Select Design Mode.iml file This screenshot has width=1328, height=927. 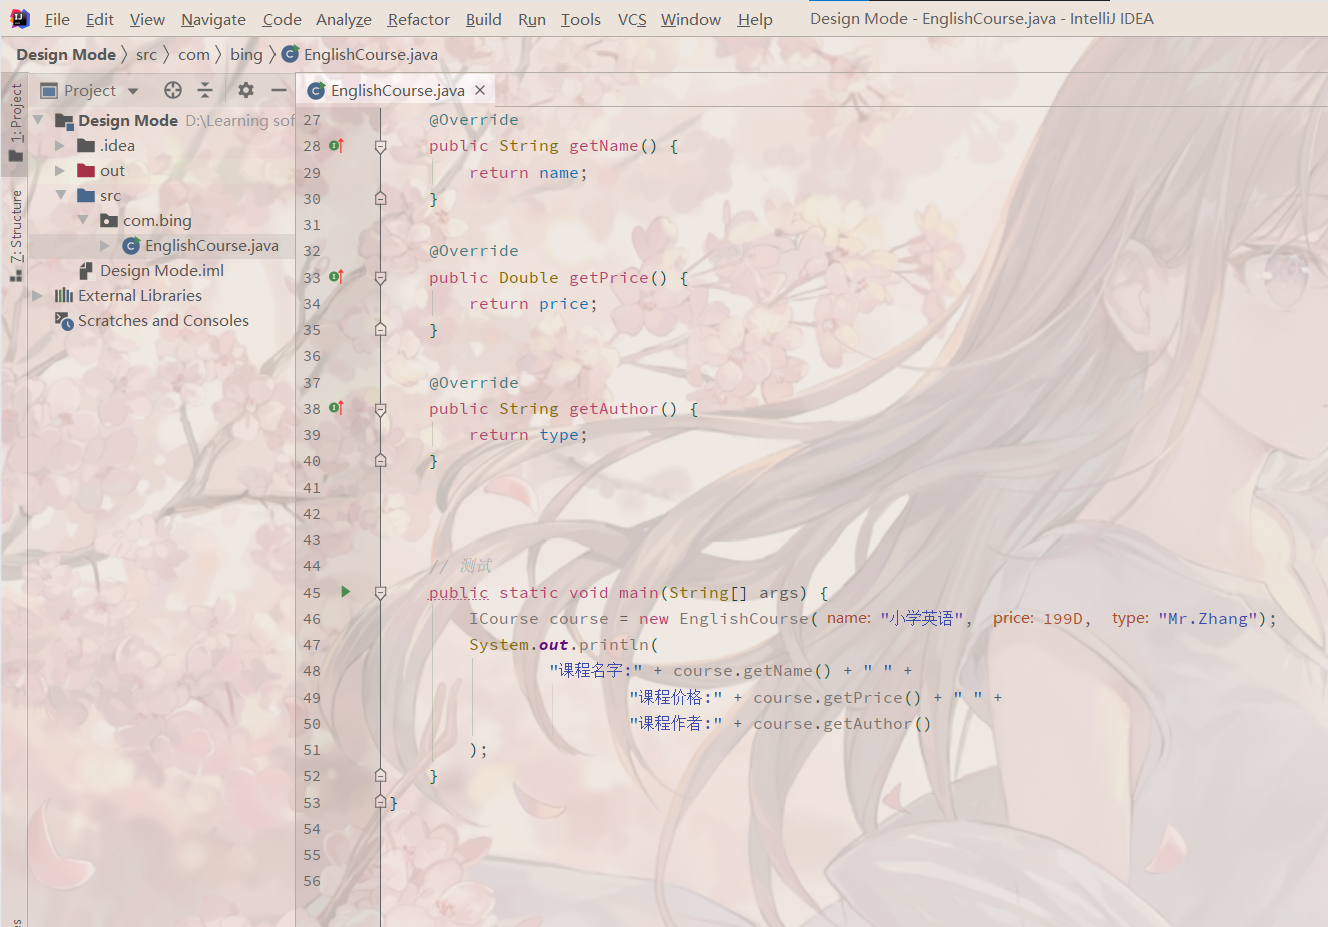click(162, 270)
